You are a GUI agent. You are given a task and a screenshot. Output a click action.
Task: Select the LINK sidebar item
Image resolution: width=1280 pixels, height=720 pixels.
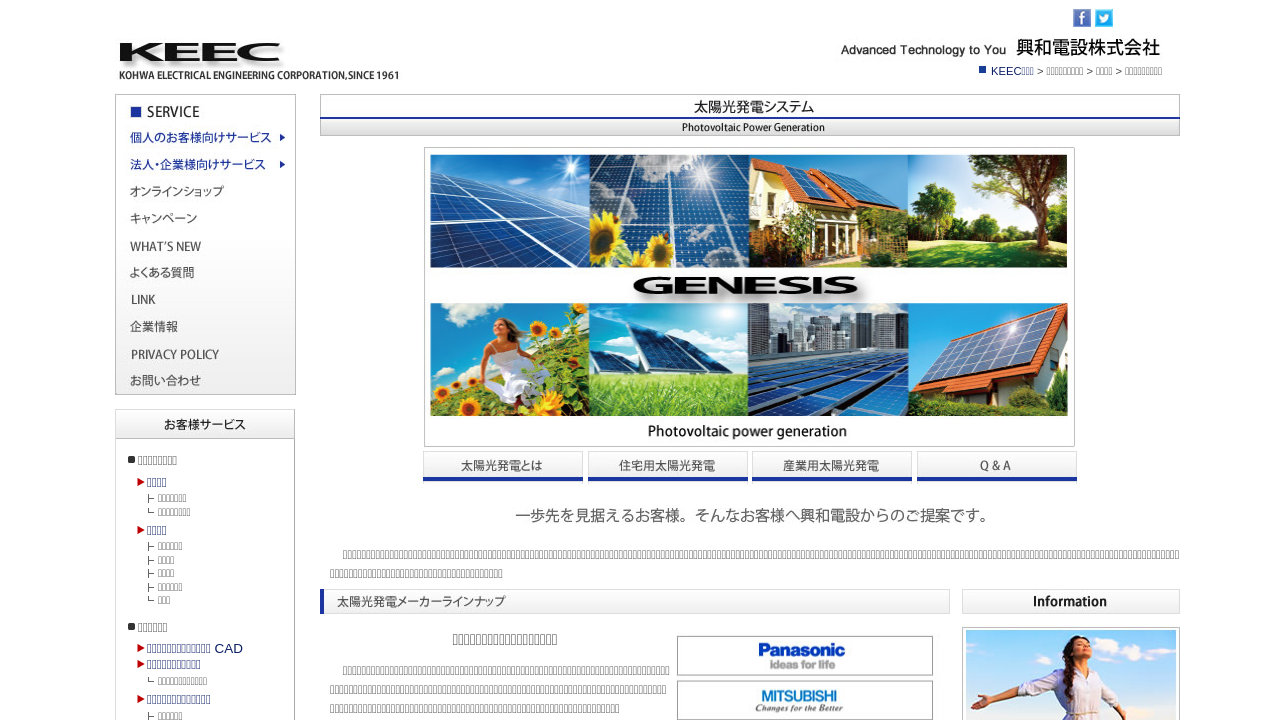[x=143, y=300]
